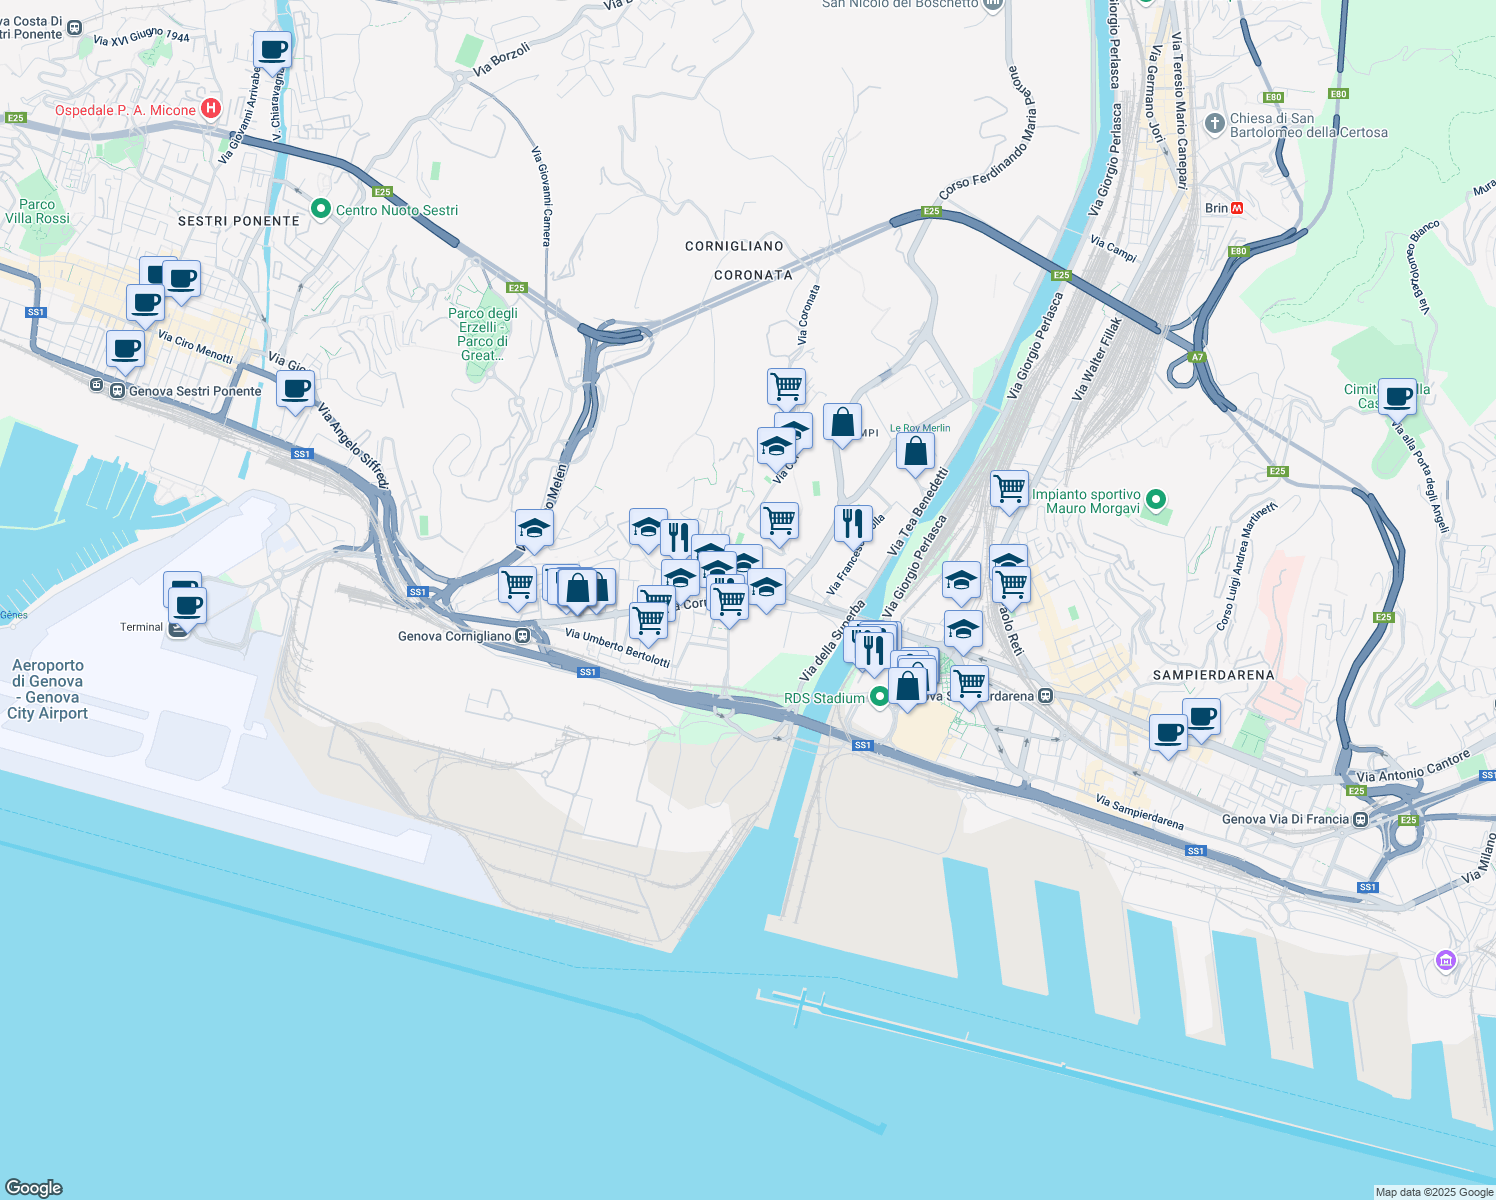This screenshot has width=1496, height=1200.
Task: Click the church icon for Chiesa di San Bartolomeo
Action: (x=1214, y=124)
